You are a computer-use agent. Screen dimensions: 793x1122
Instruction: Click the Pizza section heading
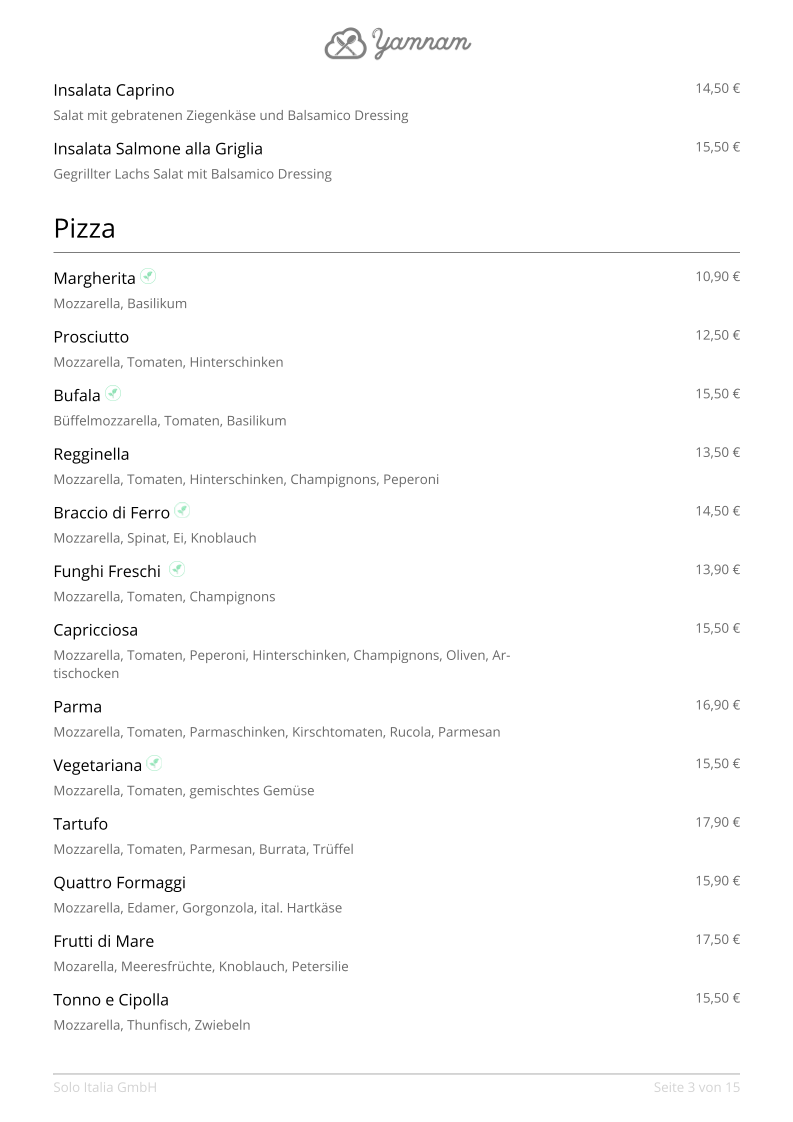click(x=84, y=229)
